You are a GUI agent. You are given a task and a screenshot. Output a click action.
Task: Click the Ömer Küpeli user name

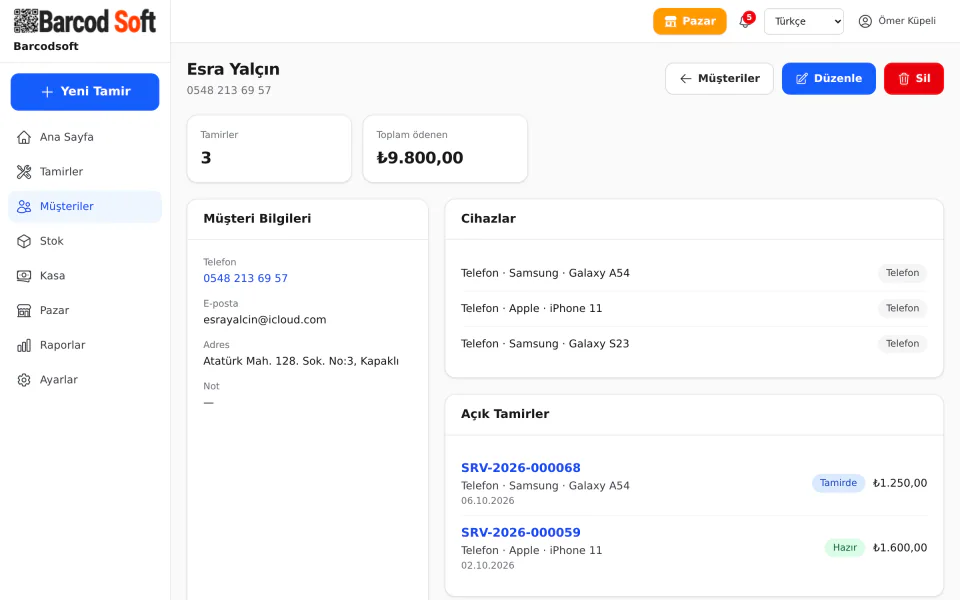907,21
